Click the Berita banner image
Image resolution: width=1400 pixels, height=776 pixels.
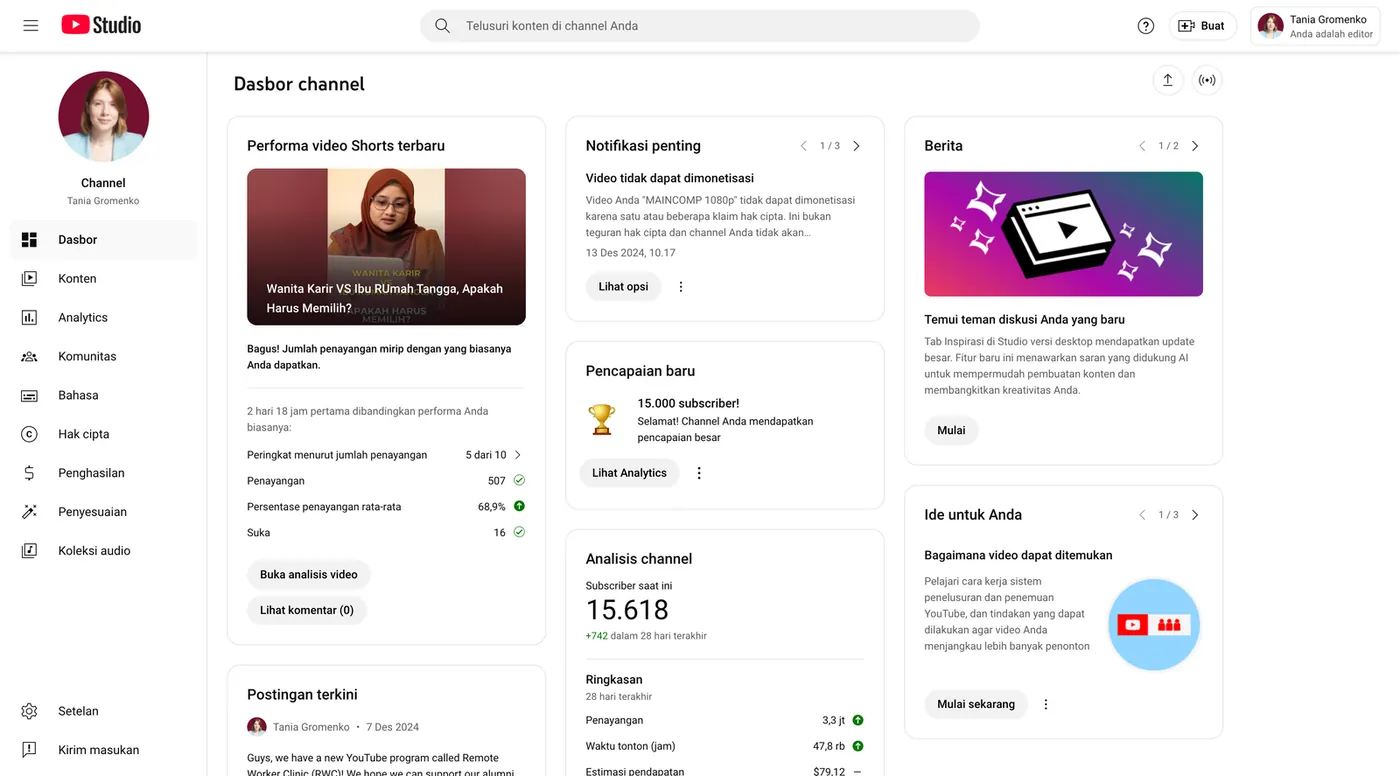coord(1063,234)
